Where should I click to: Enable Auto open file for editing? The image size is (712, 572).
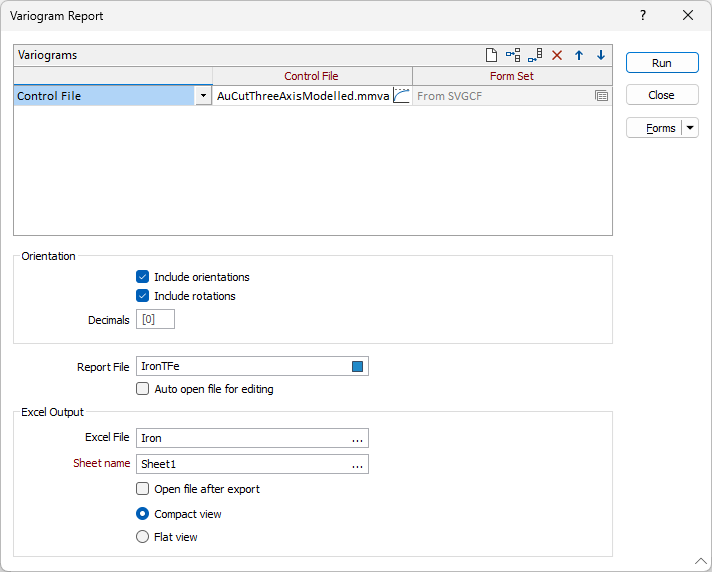(143, 389)
